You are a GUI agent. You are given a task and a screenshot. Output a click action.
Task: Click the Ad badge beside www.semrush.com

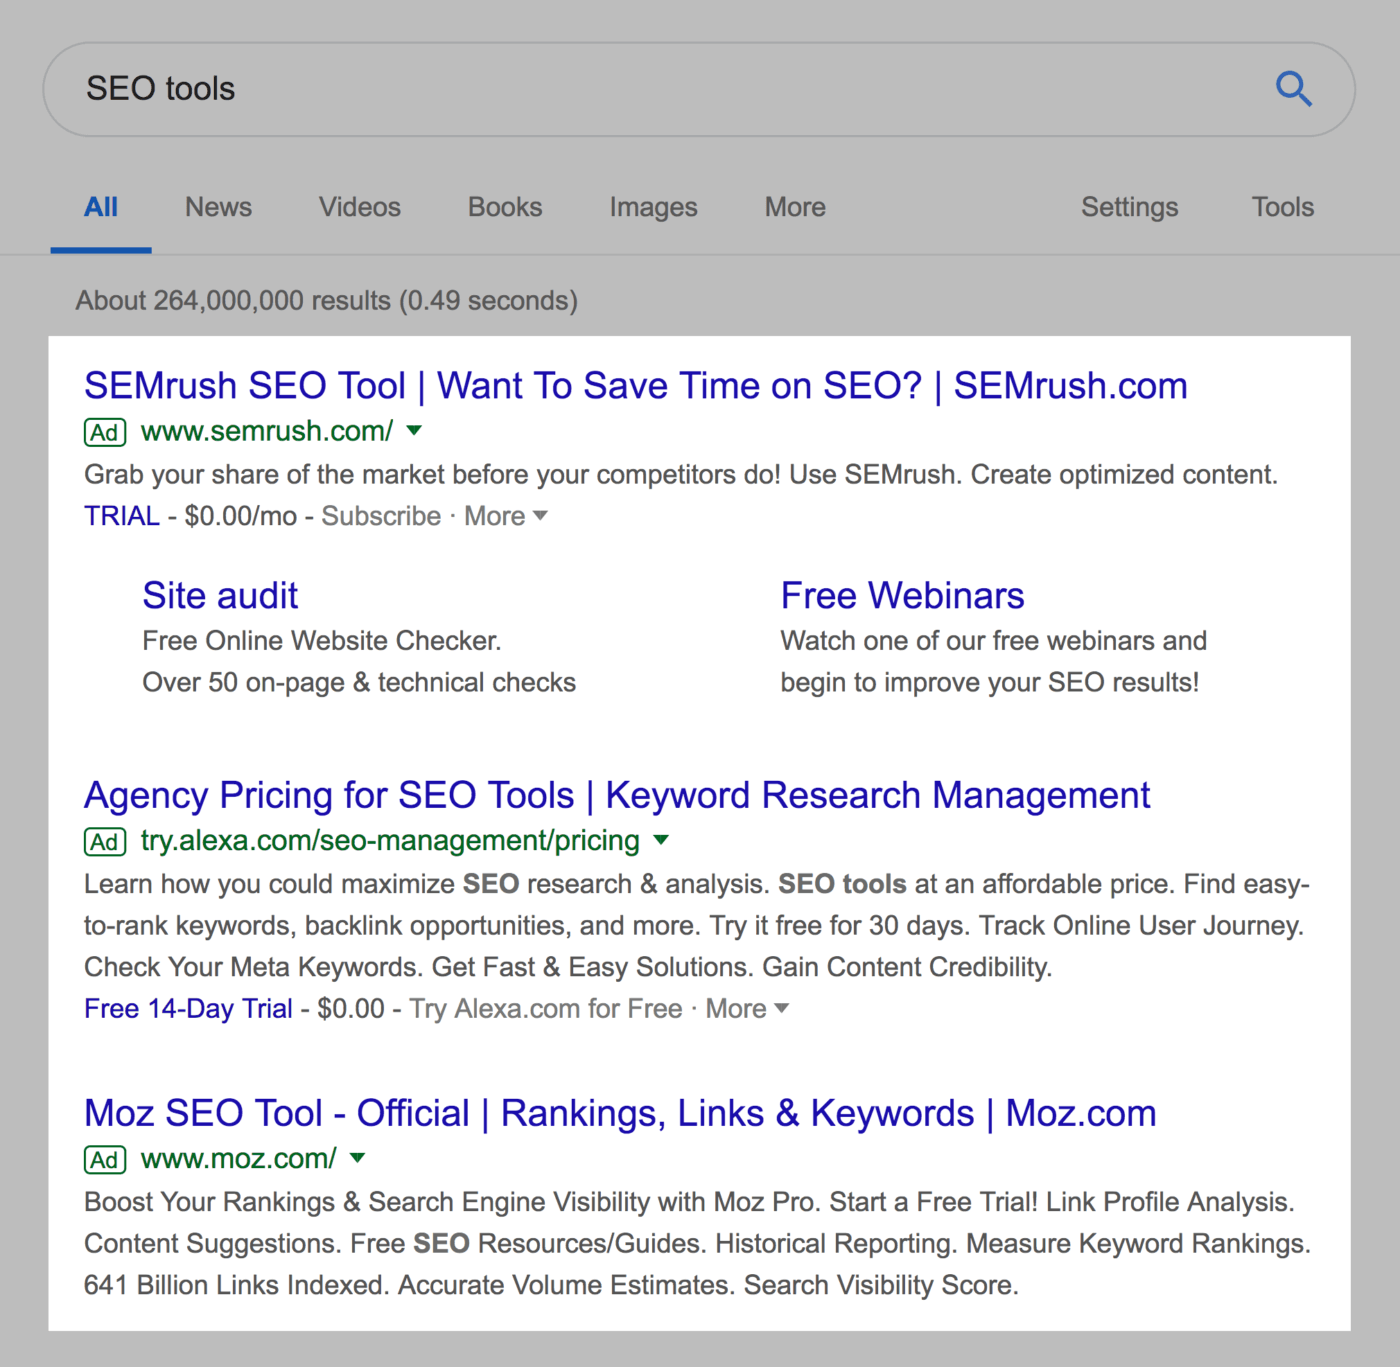pyautogui.click(x=105, y=432)
